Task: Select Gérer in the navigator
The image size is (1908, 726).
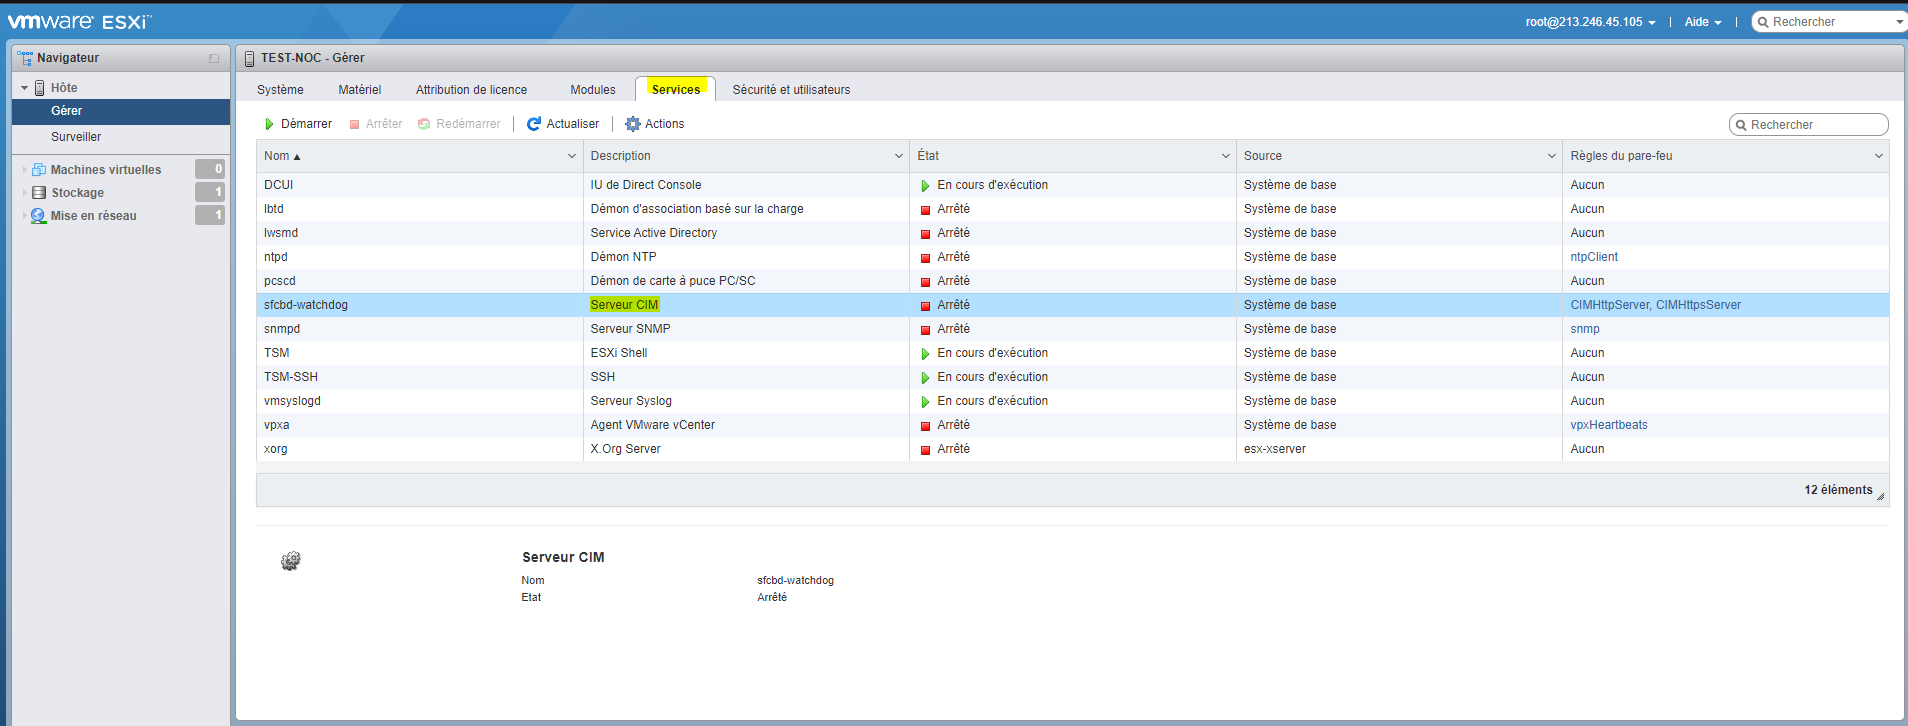Action: pos(121,111)
